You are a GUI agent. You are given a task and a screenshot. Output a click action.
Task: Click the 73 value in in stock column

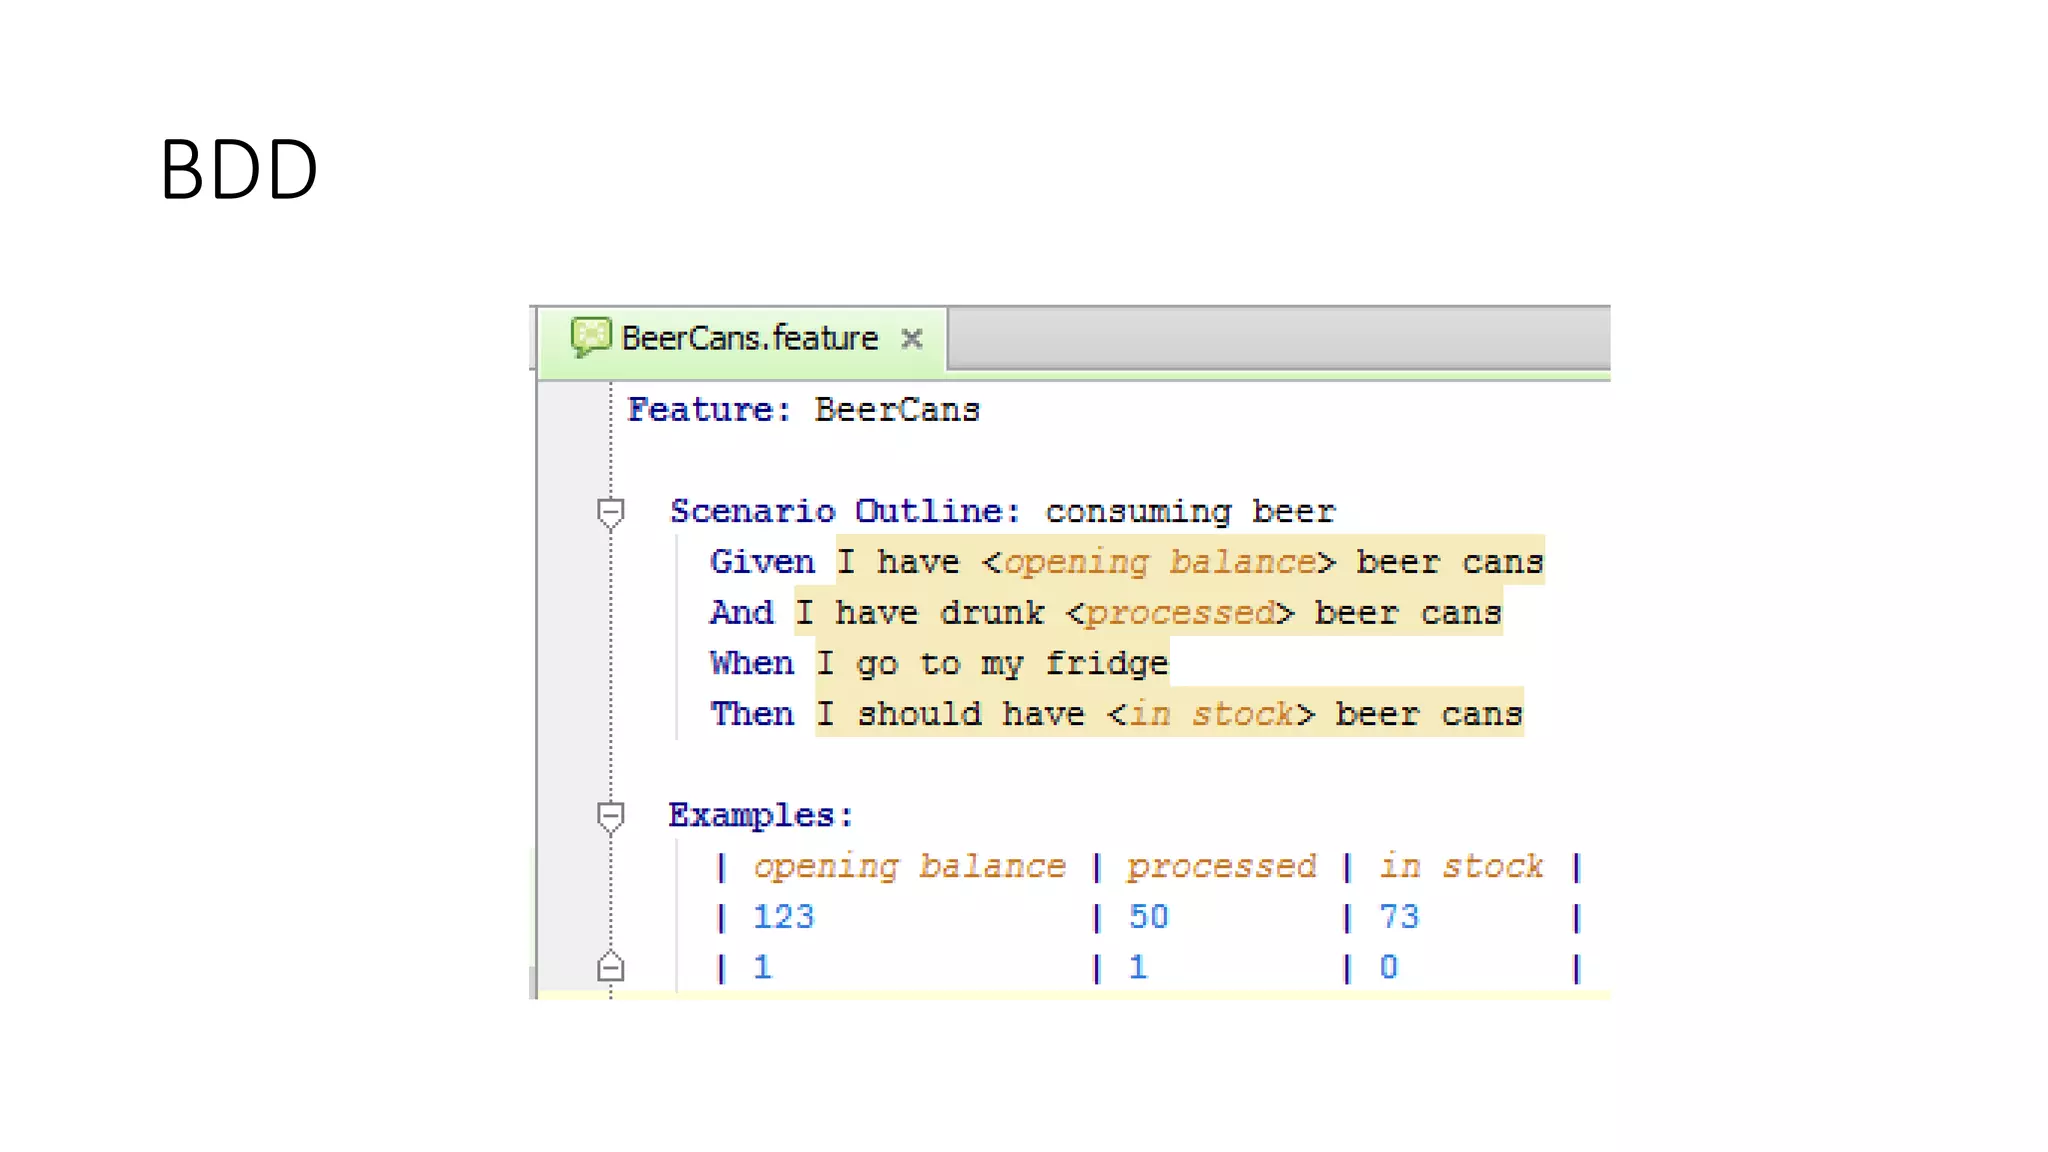(1399, 917)
